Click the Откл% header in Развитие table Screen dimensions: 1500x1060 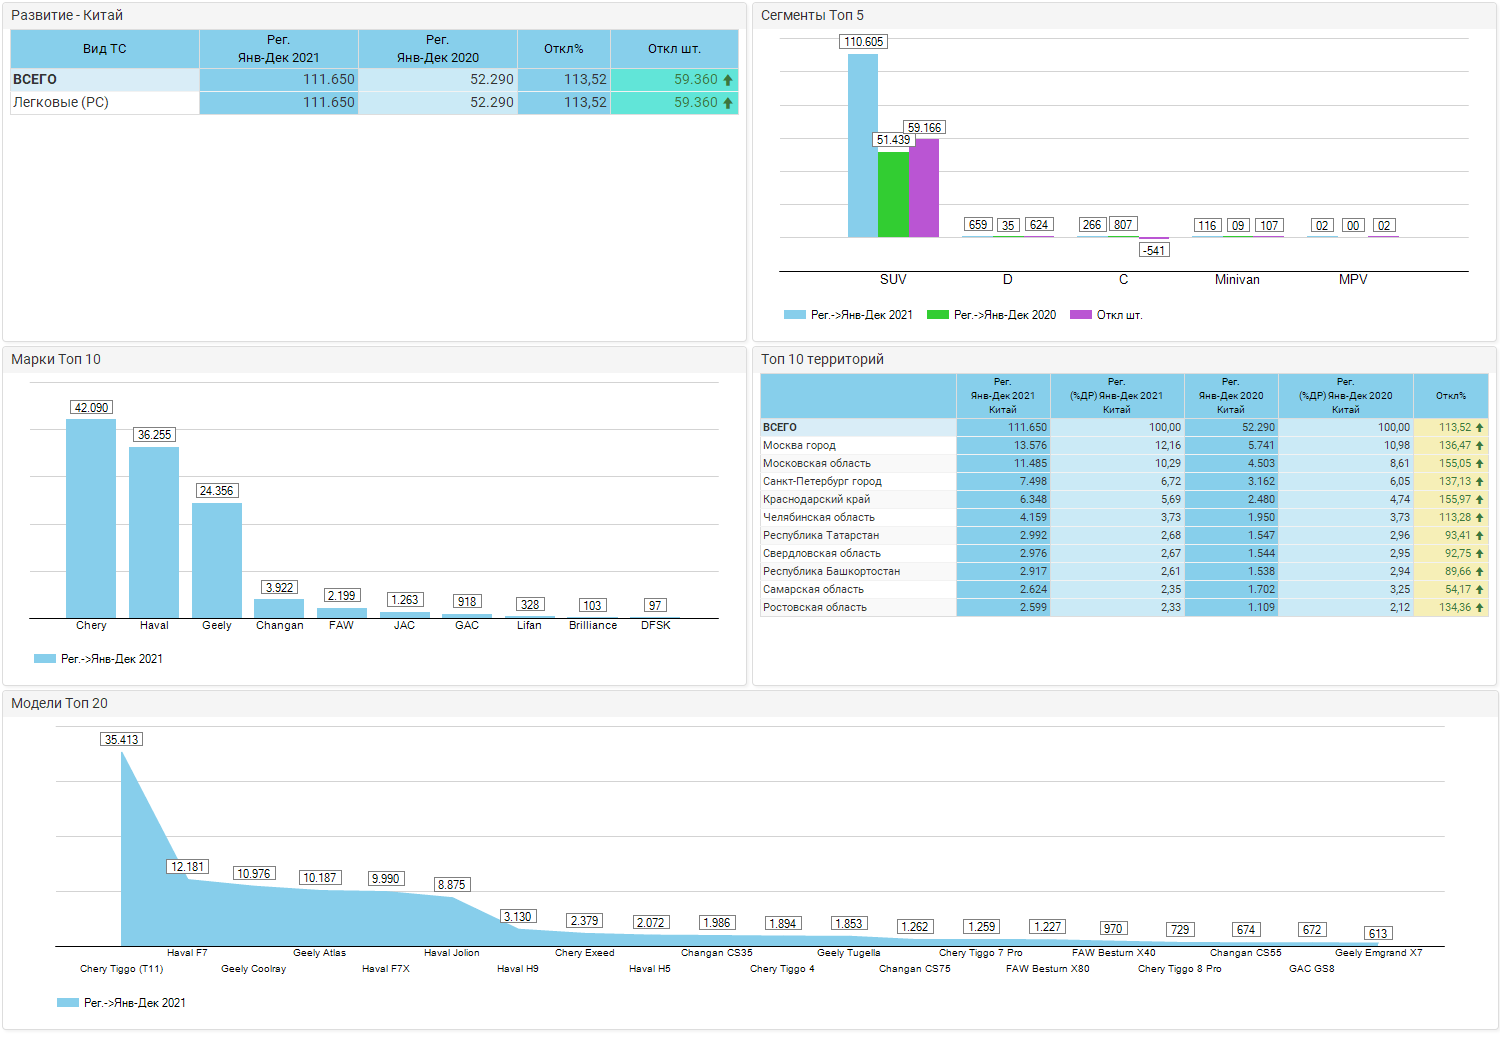pos(564,49)
